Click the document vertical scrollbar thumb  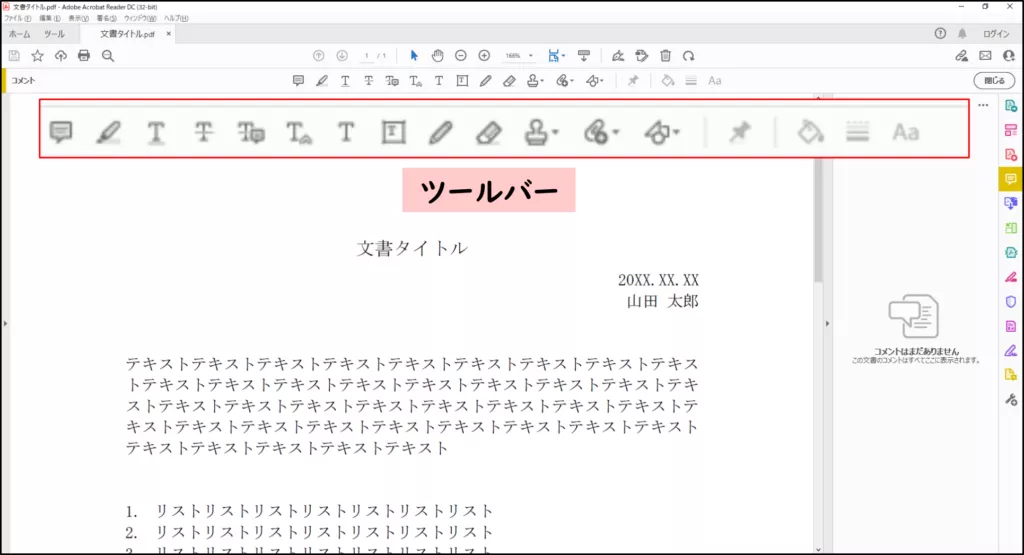pos(818,220)
